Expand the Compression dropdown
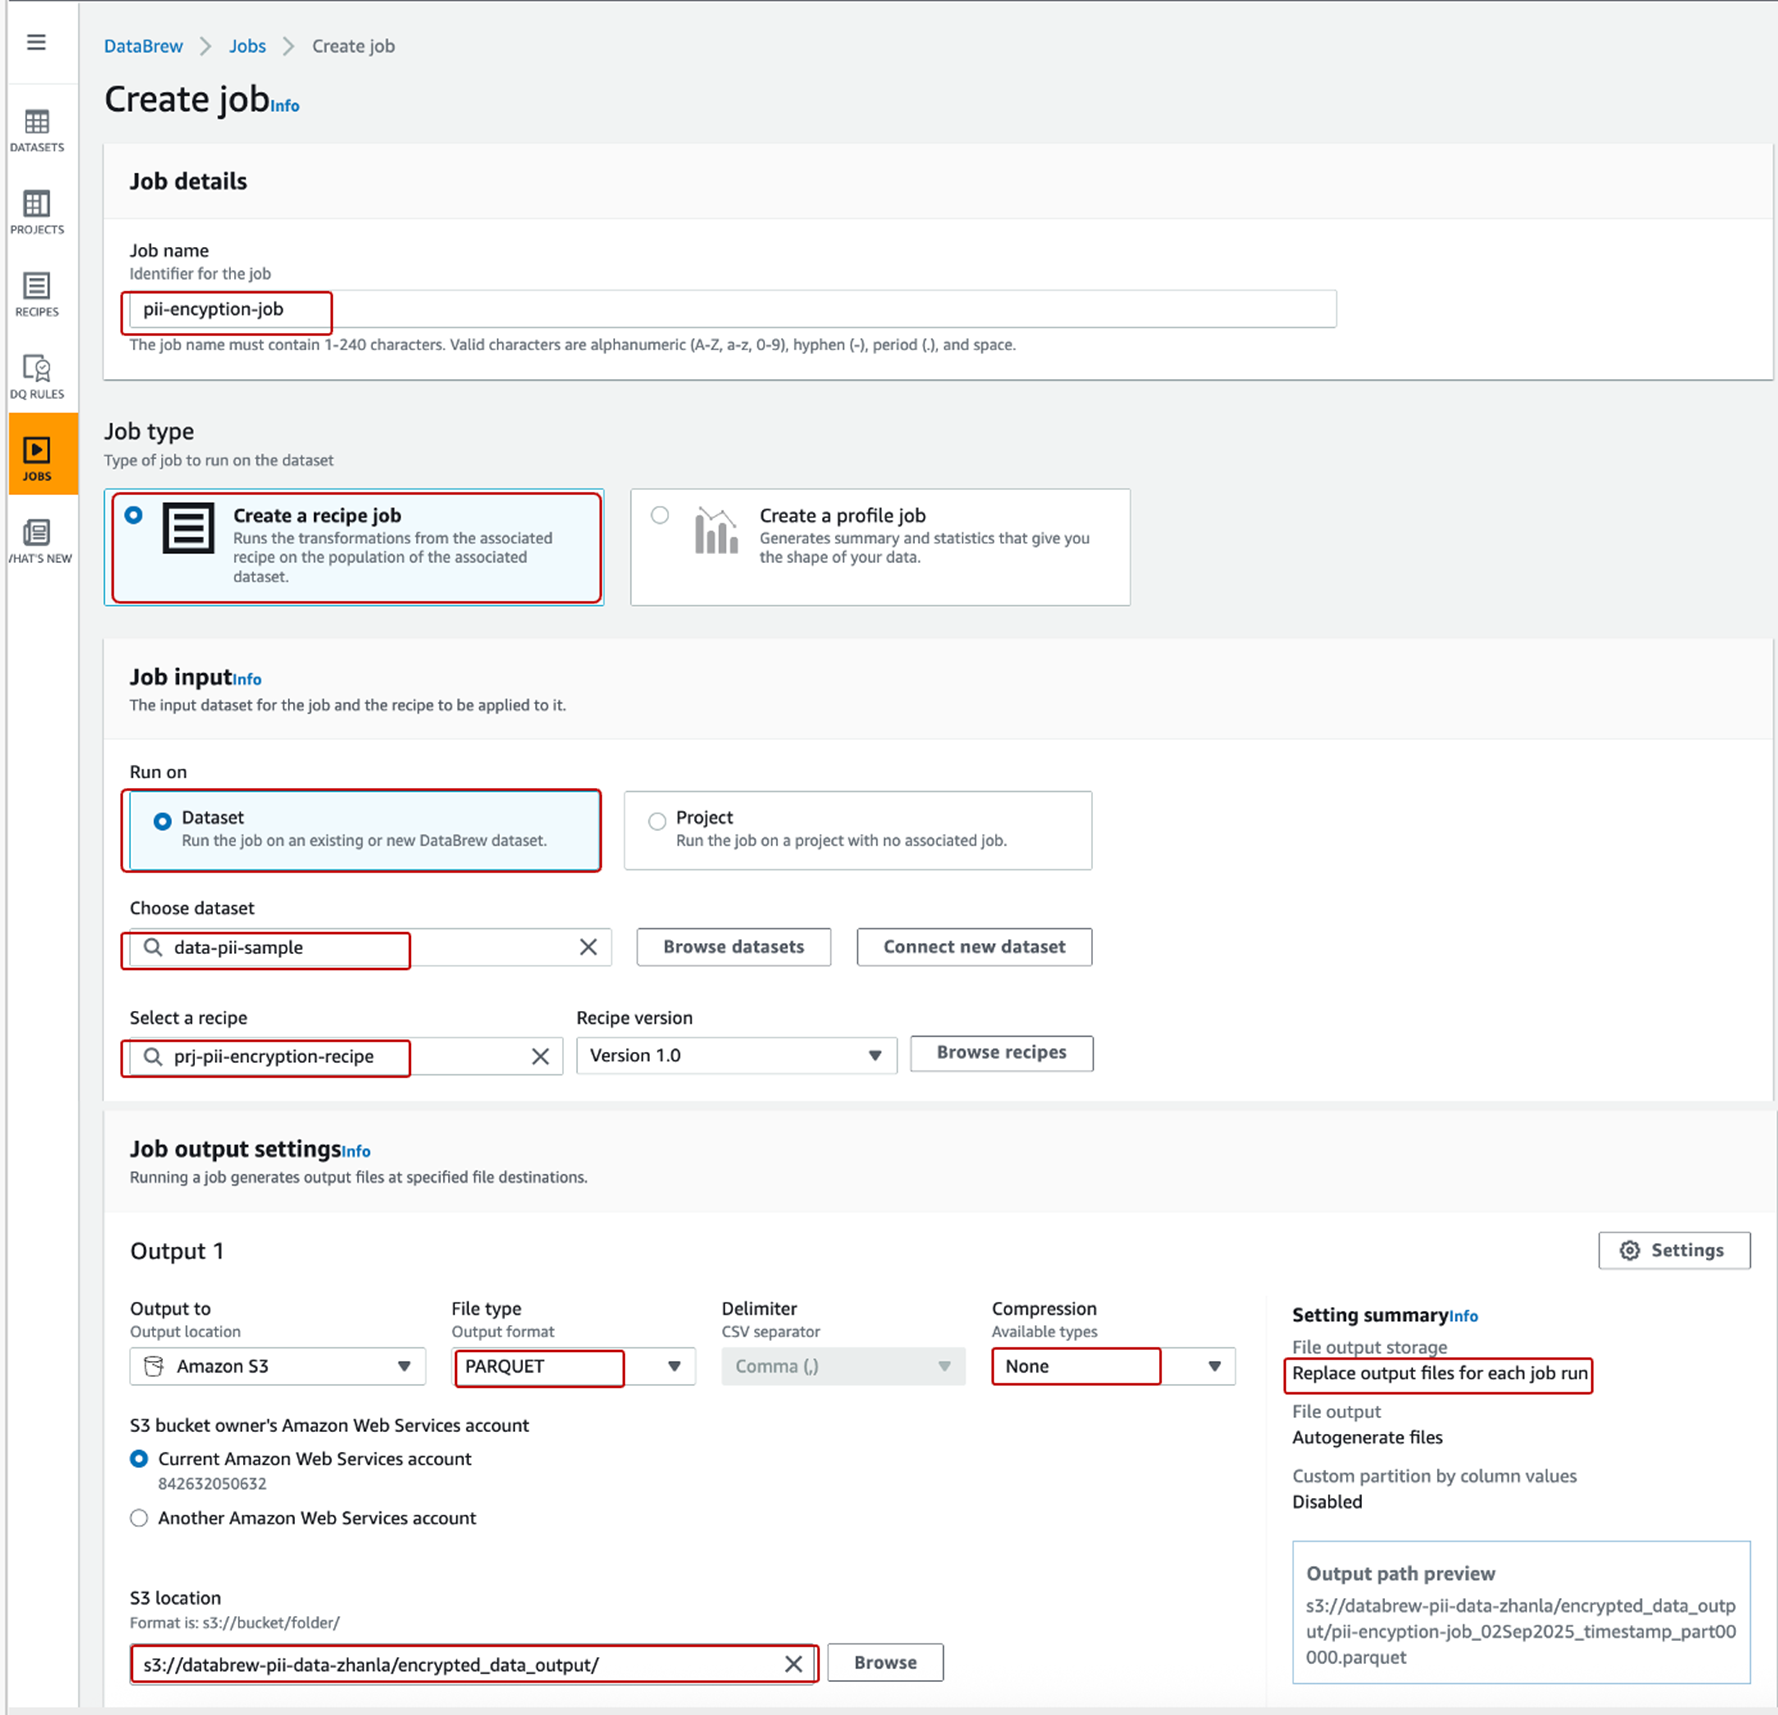Screen dimensions: 1778x1715 pos(1112,1366)
